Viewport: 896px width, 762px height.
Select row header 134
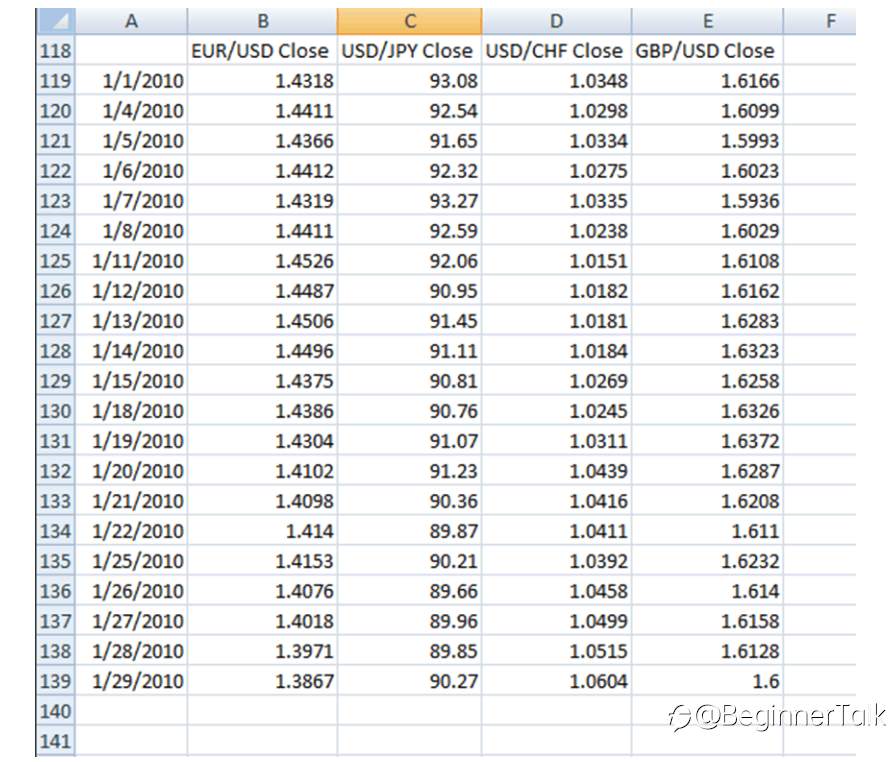coord(55,531)
